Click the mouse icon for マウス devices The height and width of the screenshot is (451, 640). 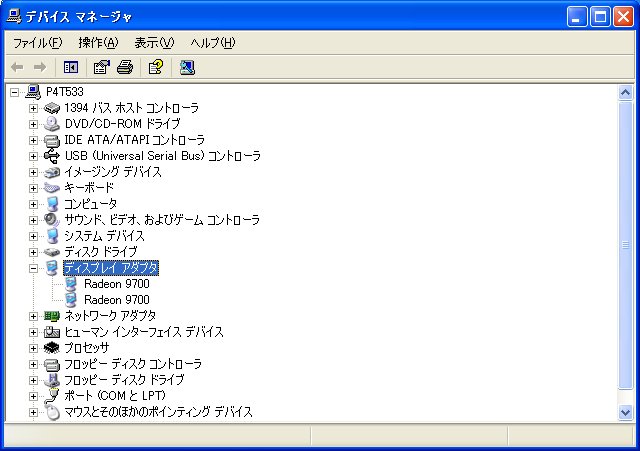tap(52, 412)
